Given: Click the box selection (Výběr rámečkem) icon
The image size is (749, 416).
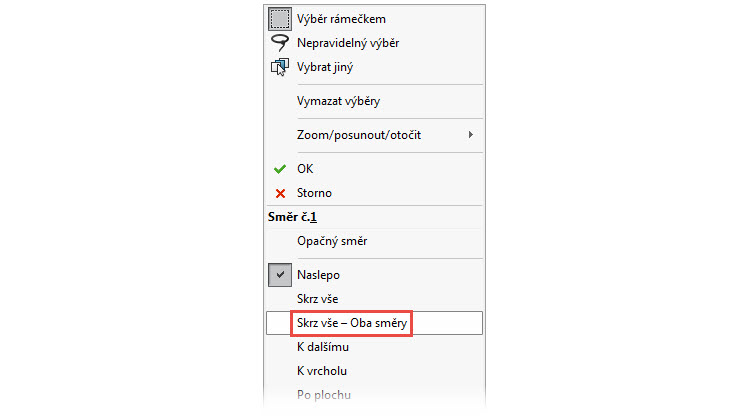Looking at the screenshot, I should 279,18.
